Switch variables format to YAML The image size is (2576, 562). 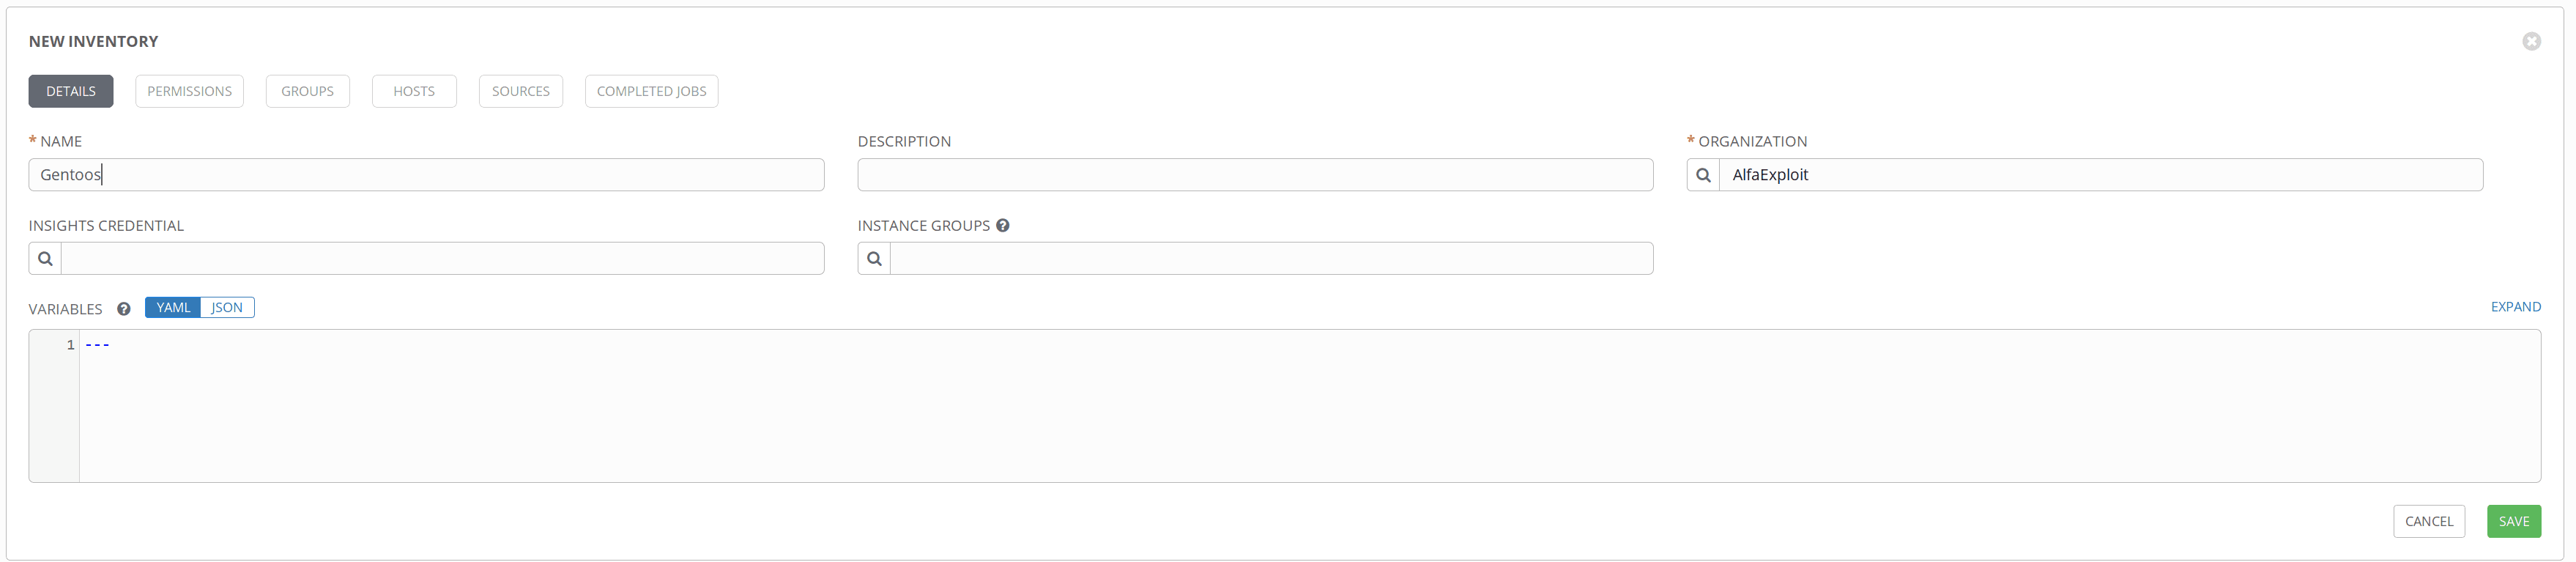tap(173, 308)
